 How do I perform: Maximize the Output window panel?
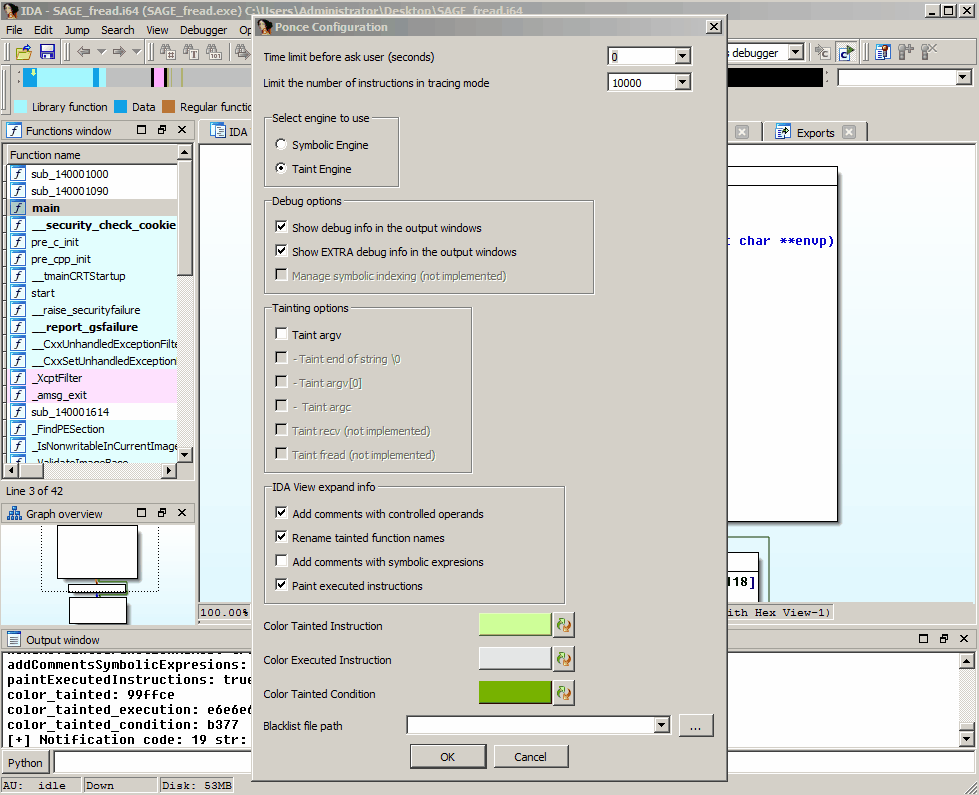point(923,638)
